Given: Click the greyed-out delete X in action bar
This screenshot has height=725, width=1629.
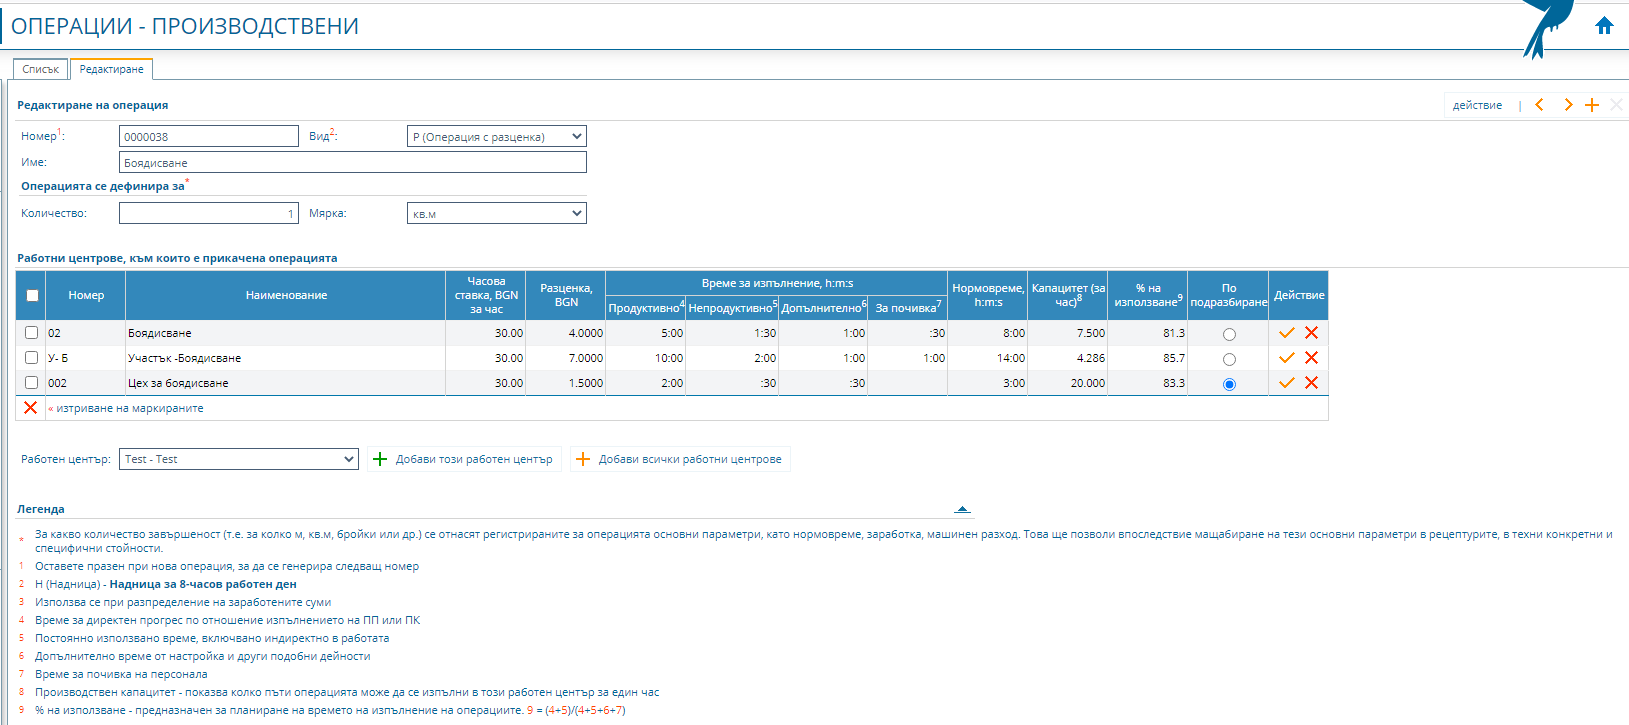Looking at the screenshot, I should click(x=1616, y=105).
